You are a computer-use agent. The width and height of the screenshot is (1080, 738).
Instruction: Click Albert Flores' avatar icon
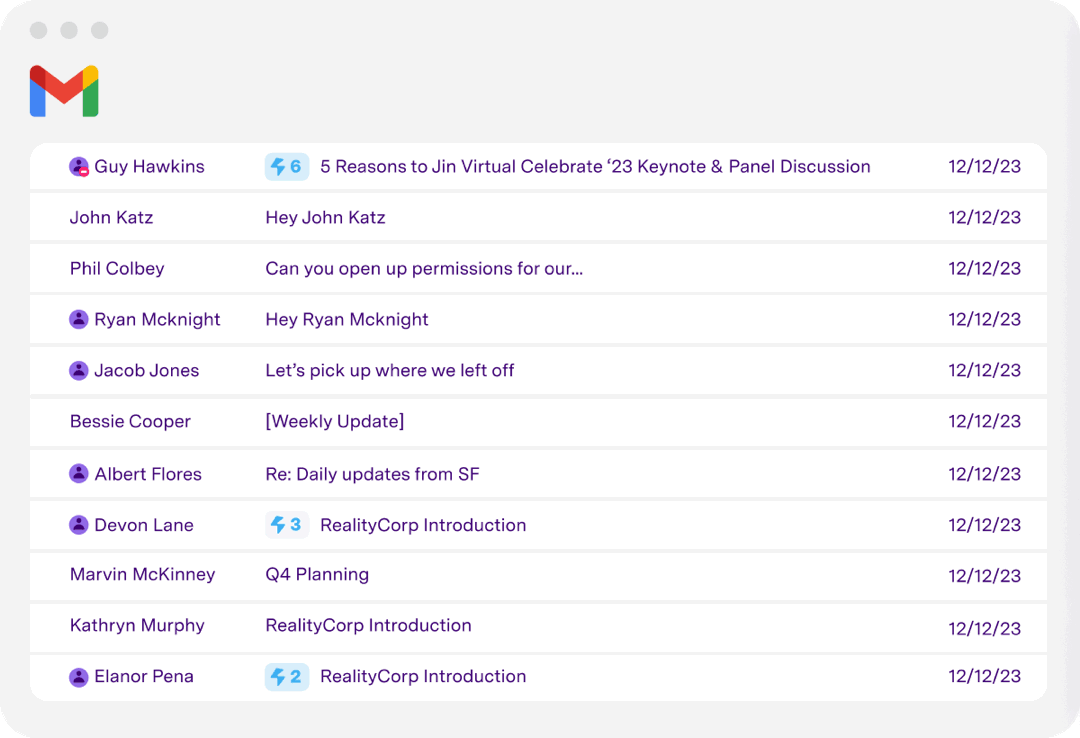[79, 473]
